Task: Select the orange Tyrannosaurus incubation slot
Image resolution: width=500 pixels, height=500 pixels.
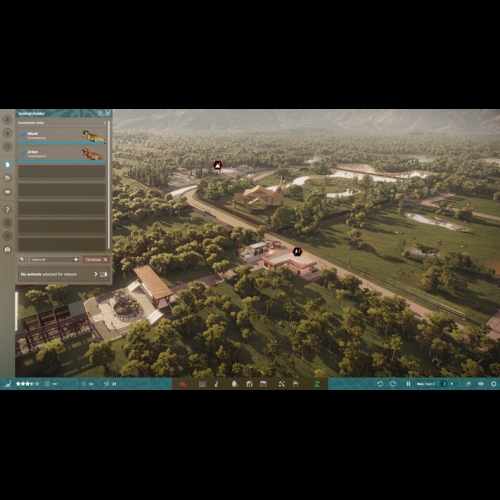Action: tap(62, 154)
